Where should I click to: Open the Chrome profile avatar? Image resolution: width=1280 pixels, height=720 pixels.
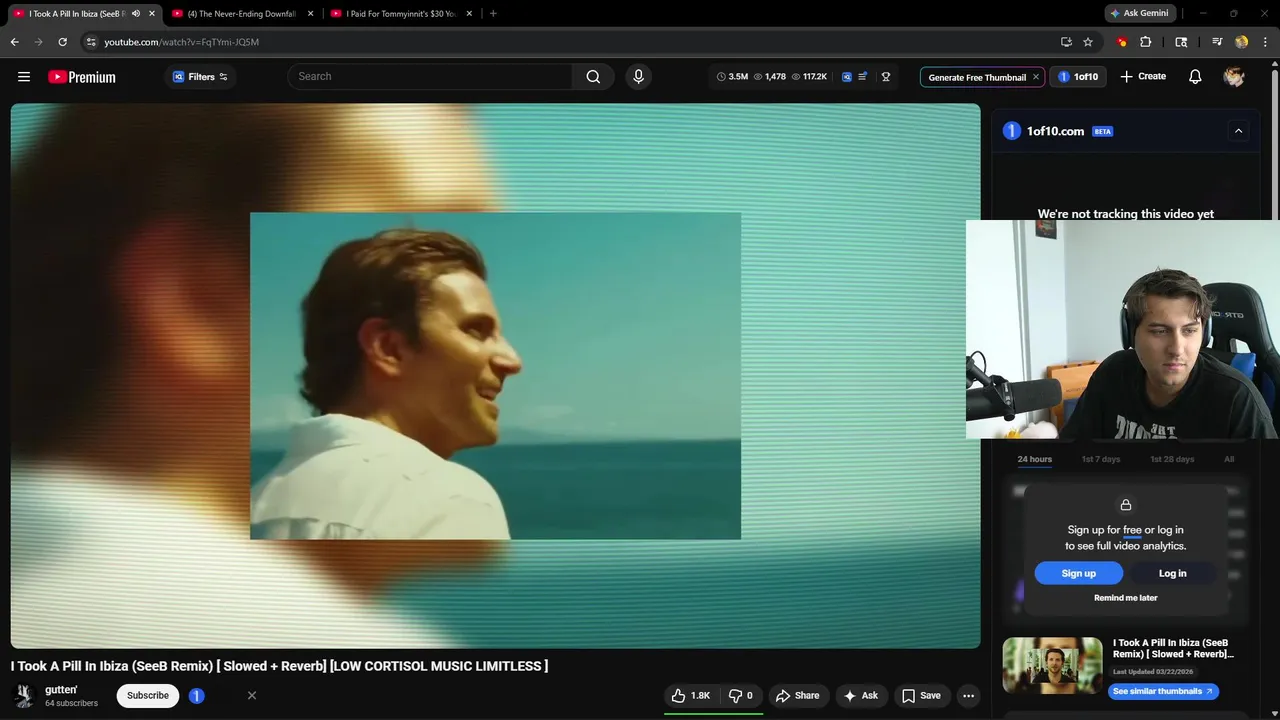pos(1242,42)
